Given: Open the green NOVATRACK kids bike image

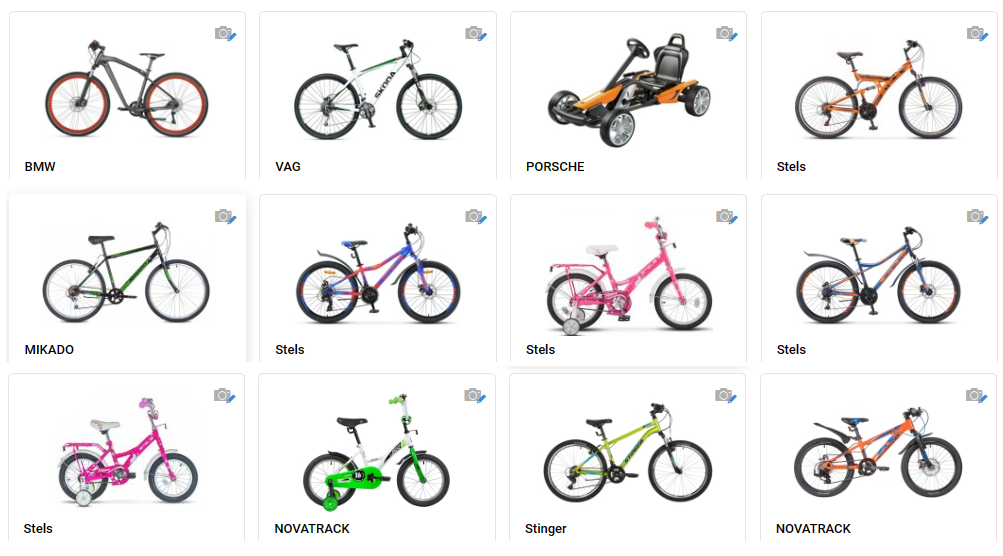Looking at the screenshot, I should point(376,452).
